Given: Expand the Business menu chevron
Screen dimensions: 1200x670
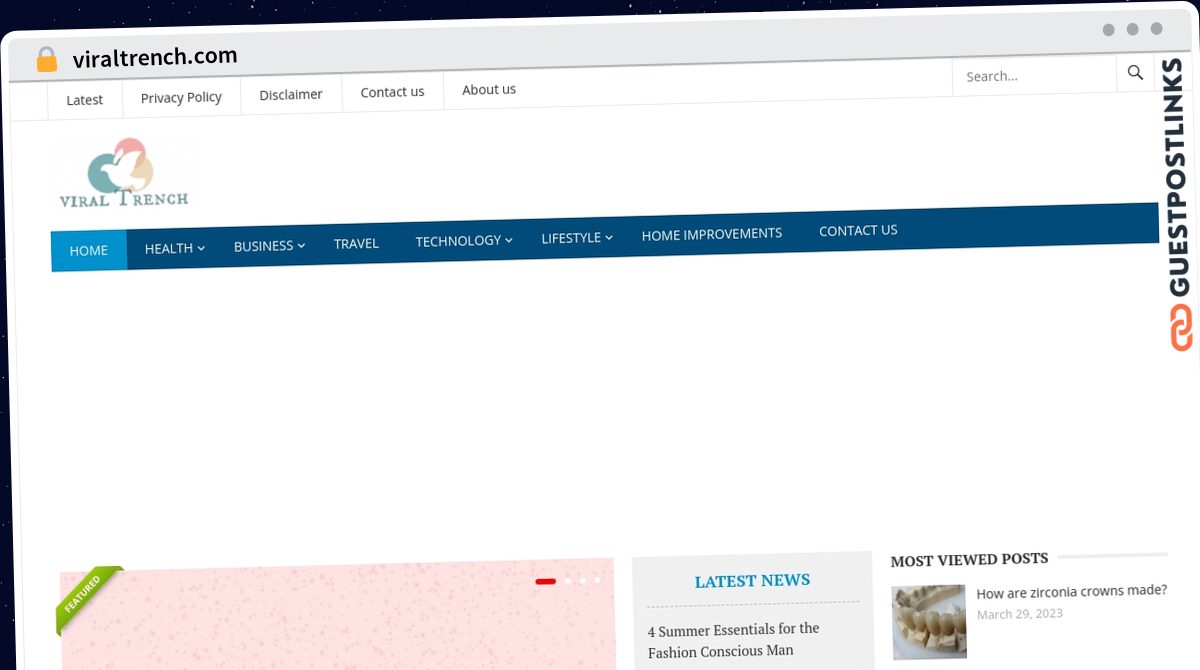Looking at the screenshot, I should tap(301, 245).
